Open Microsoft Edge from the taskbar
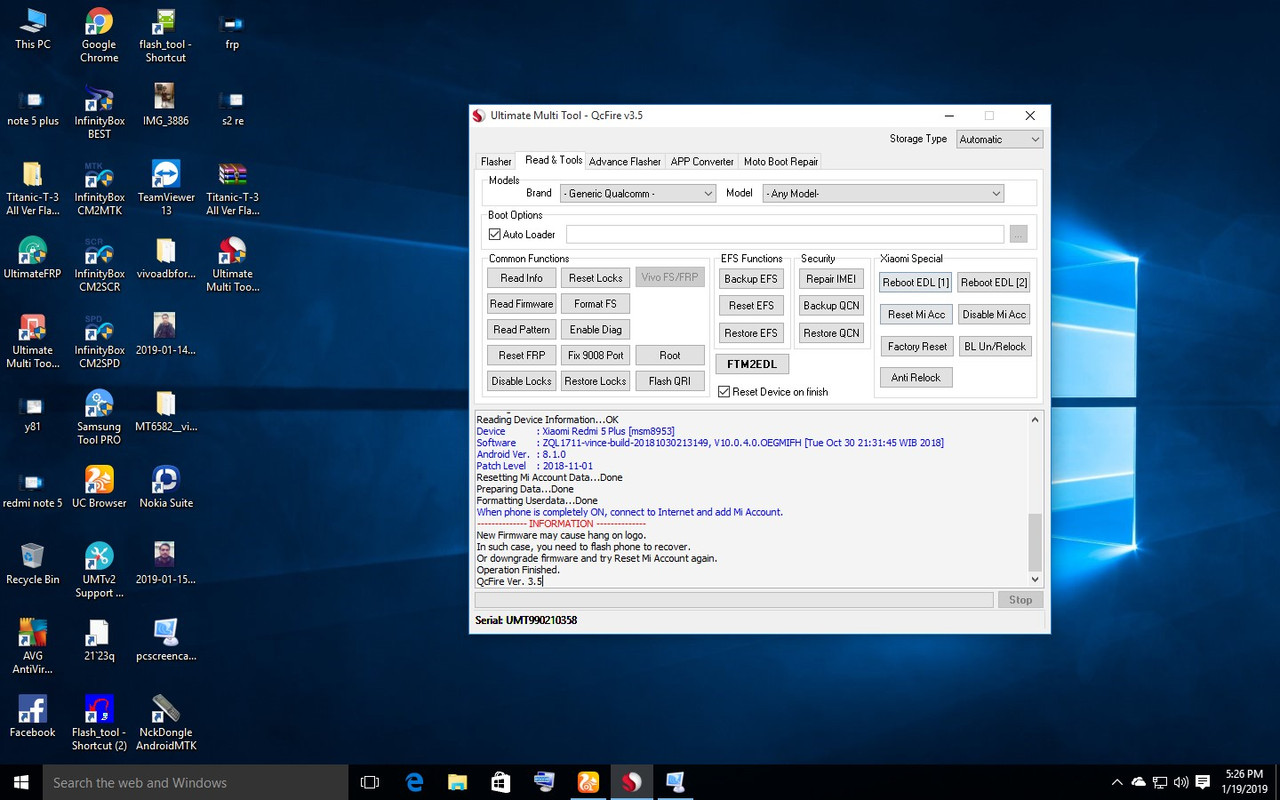The image size is (1280, 800). point(414,782)
